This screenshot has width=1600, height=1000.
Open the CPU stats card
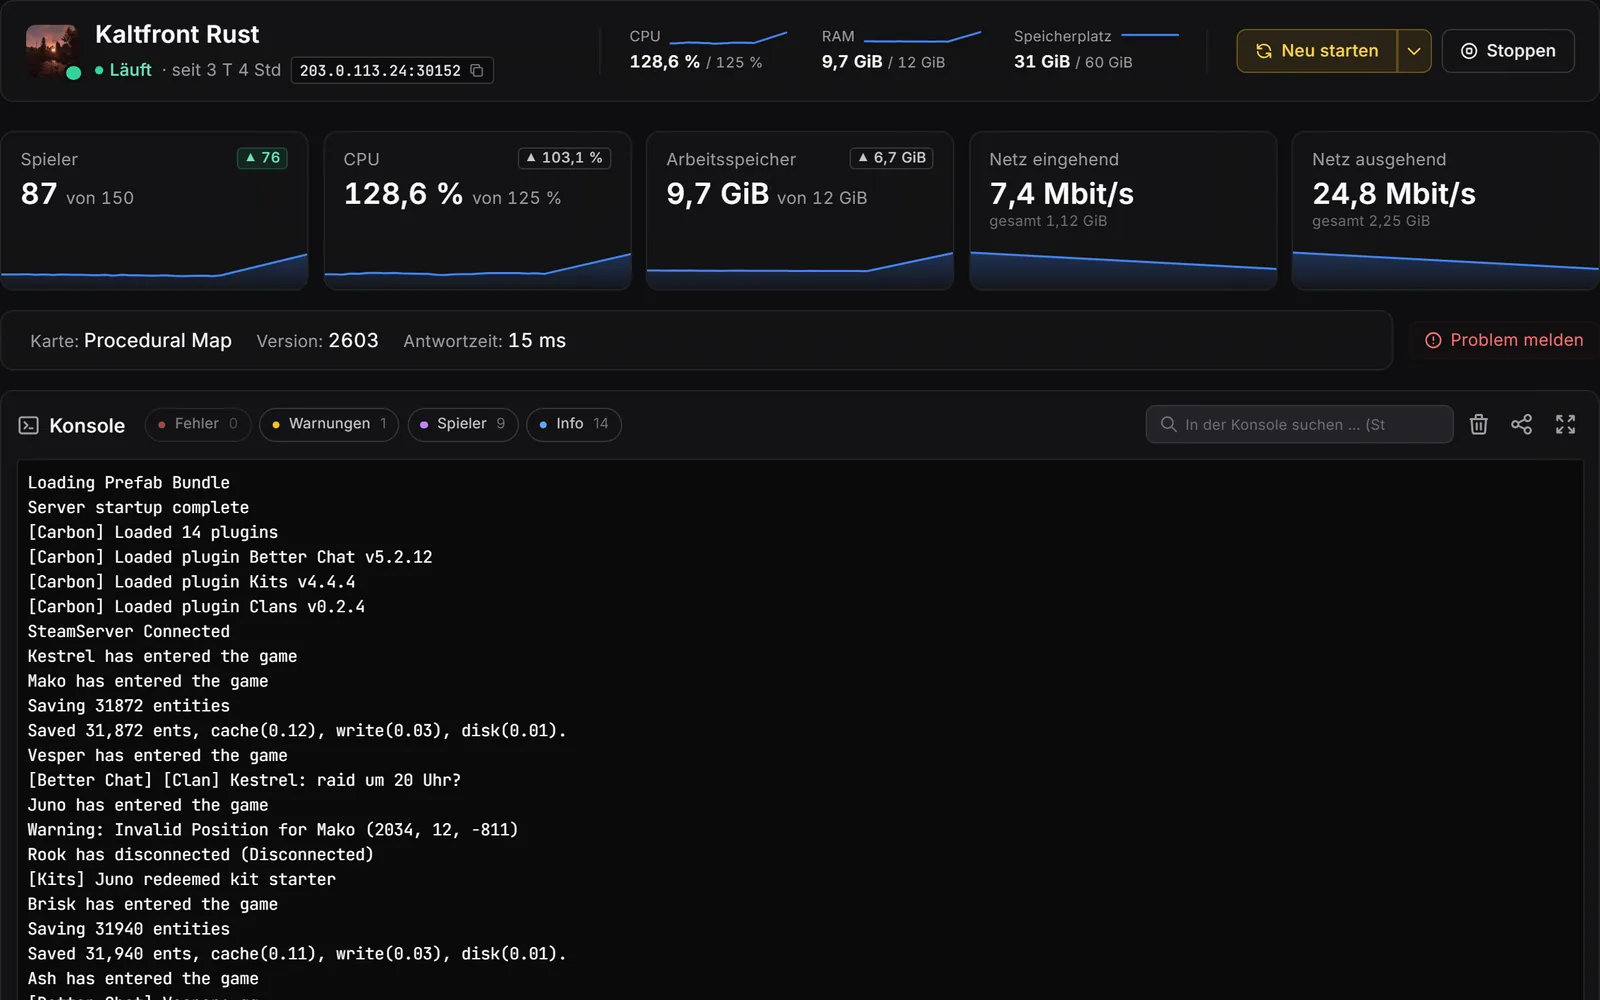coord(477,211)
